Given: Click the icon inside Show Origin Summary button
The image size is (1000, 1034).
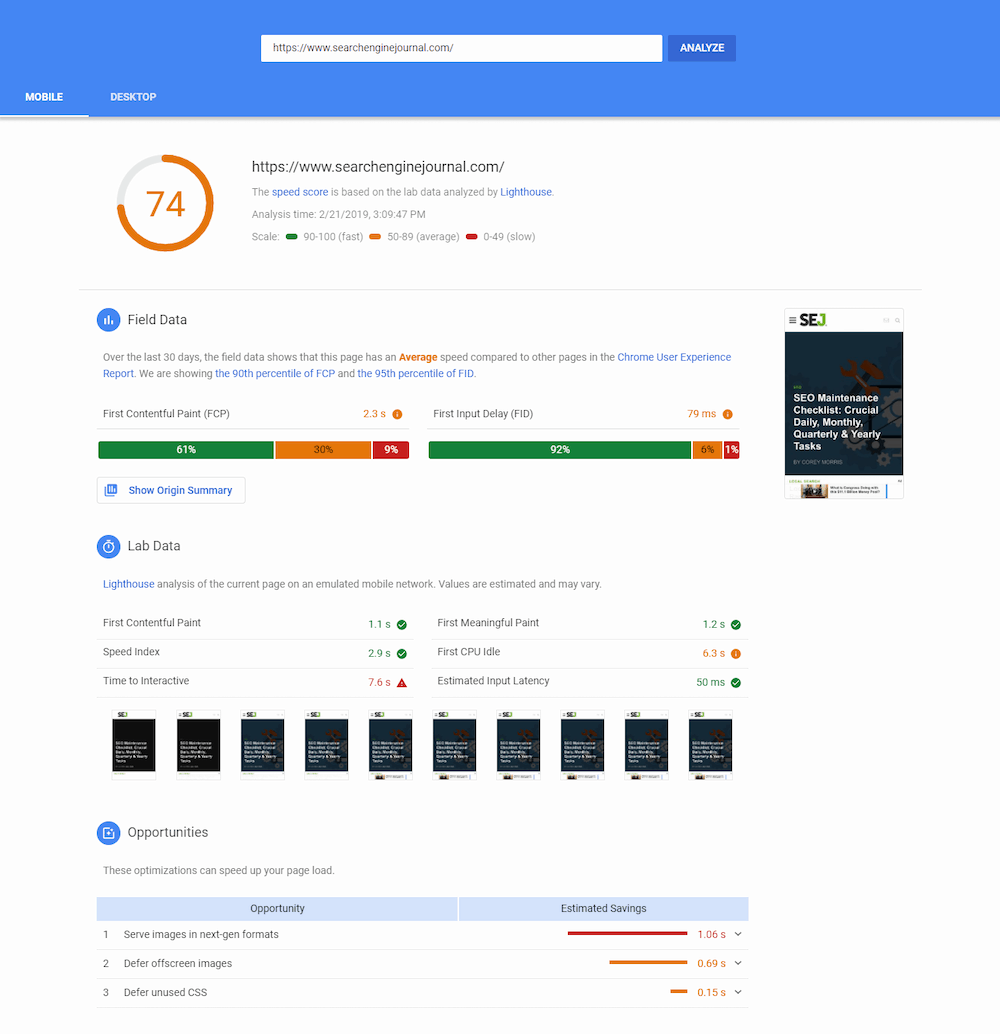Looking at the screenshot, I should point(111,490).
